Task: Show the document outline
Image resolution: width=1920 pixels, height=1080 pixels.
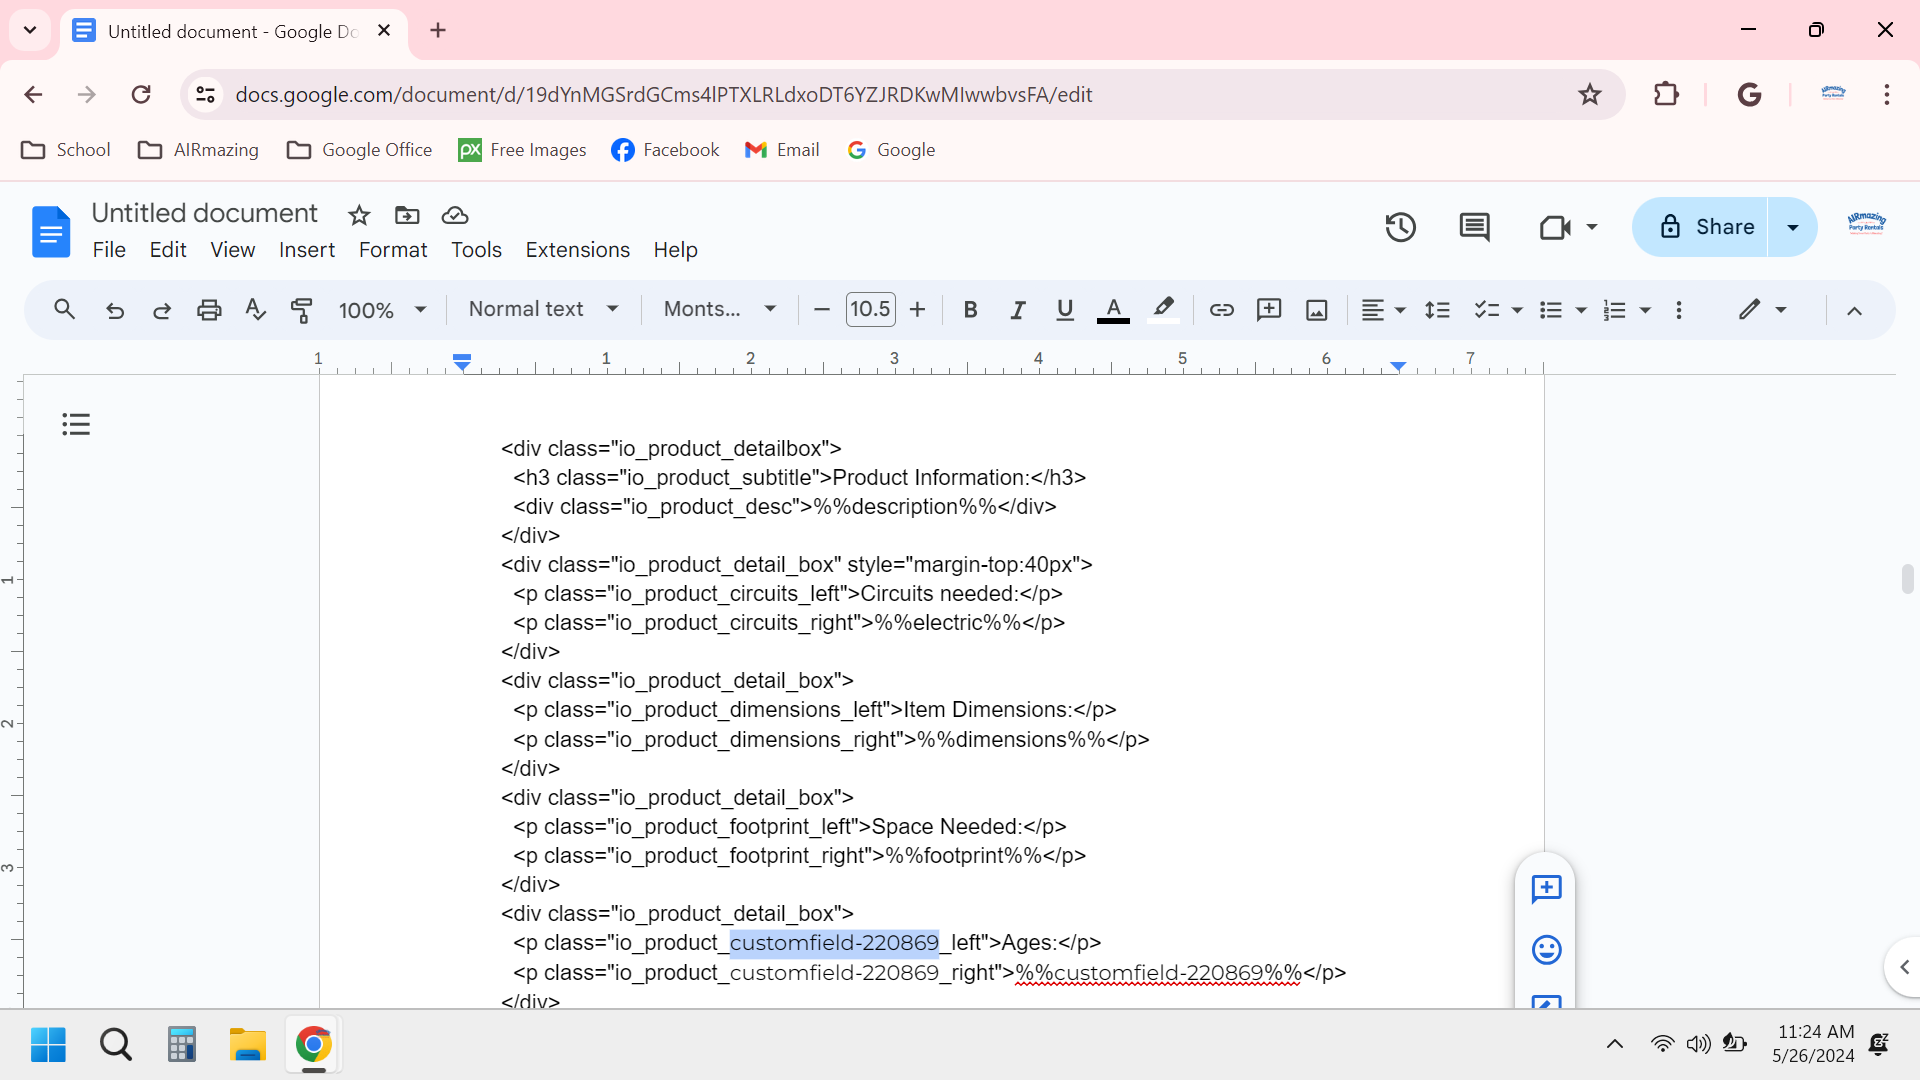Action: 76,424
